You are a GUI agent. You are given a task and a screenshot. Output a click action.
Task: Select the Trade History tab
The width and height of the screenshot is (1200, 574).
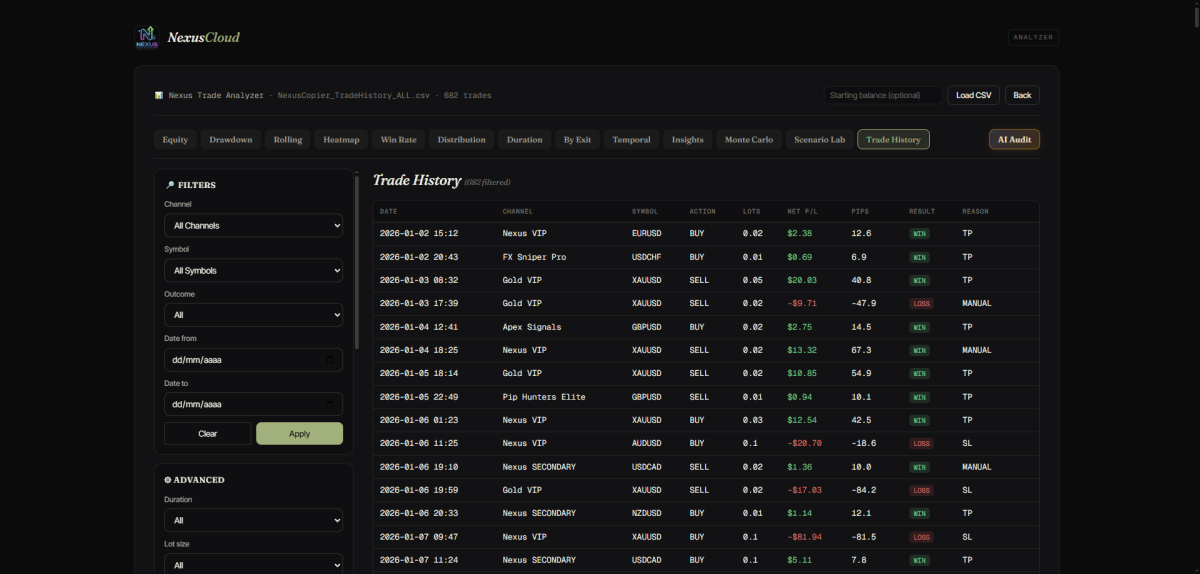pos(894,139)
